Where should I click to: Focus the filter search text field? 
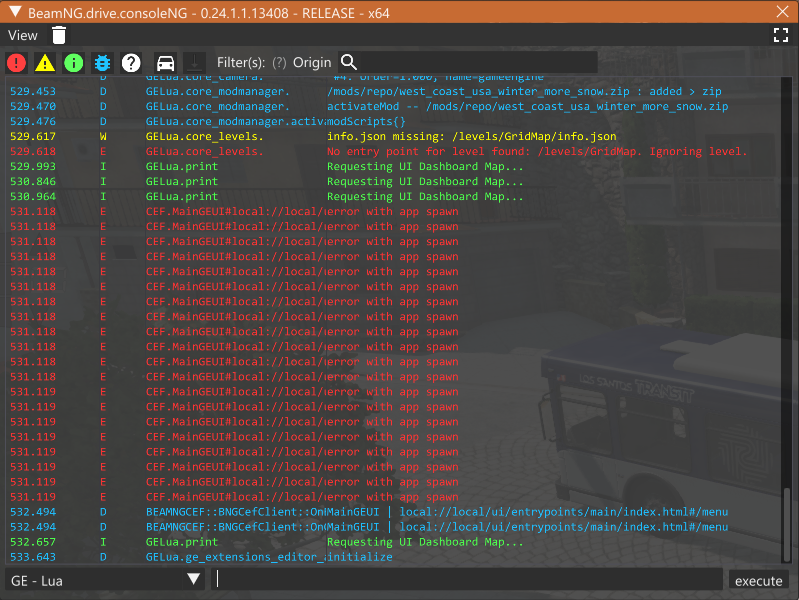click(x=479, y=62)
